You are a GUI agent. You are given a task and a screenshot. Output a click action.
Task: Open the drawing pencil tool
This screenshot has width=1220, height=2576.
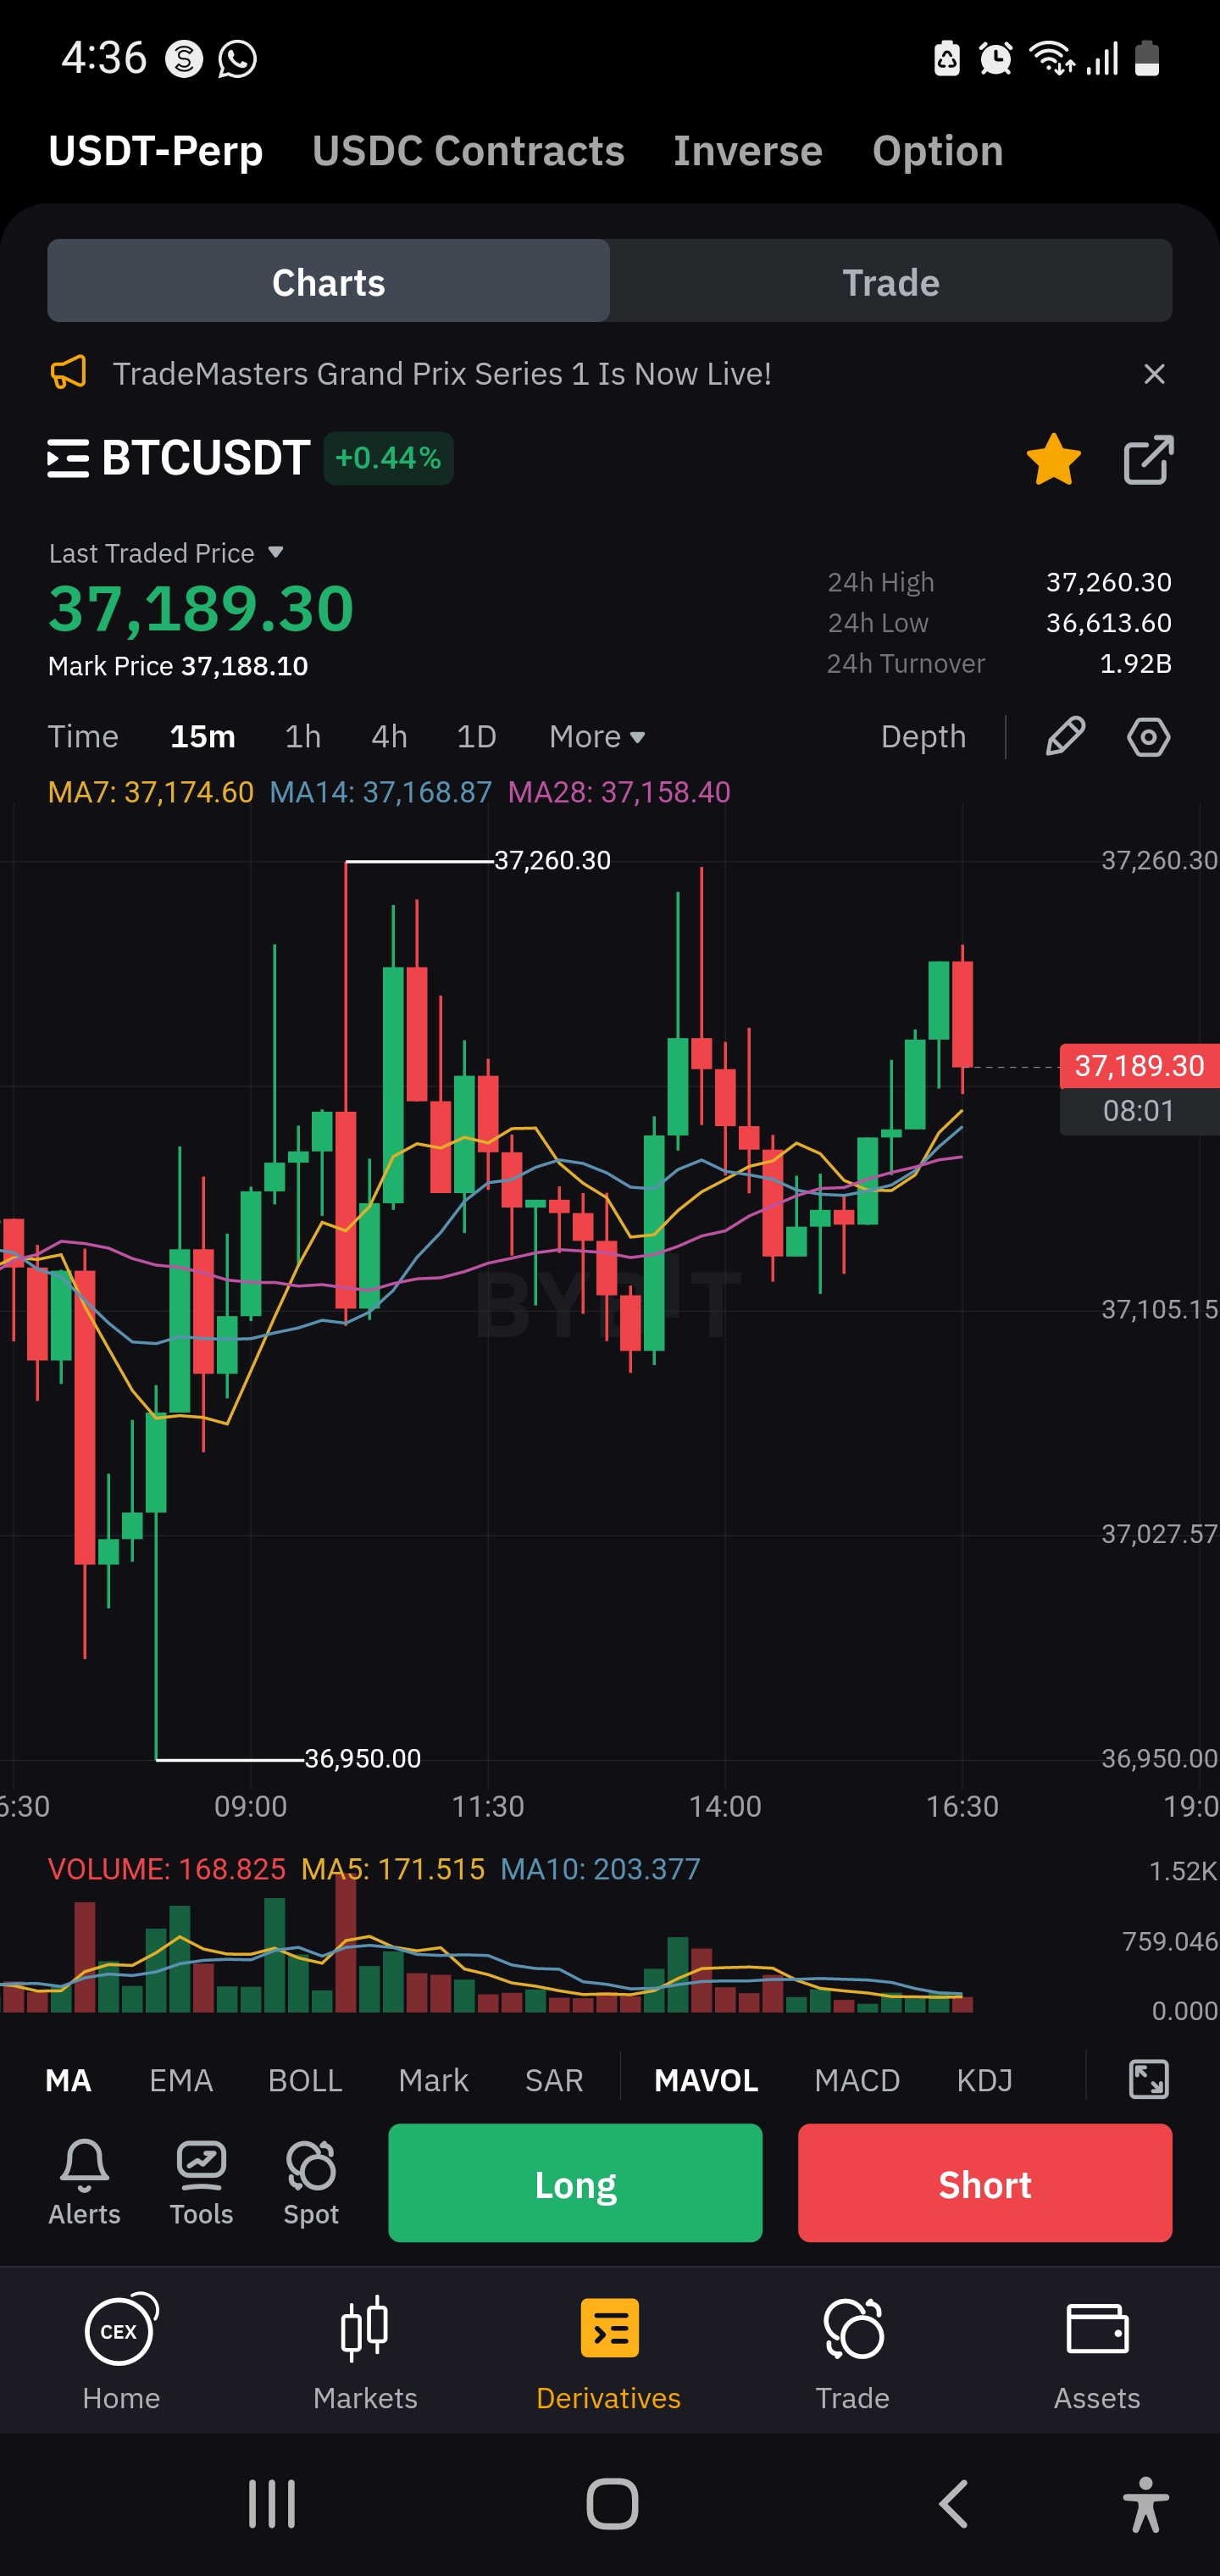(x=1065, y=737)
